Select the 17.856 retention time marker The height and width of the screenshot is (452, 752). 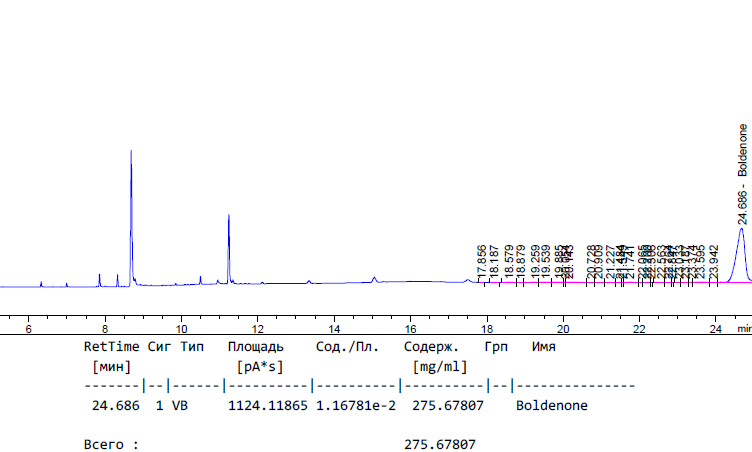(x=482, y=261)
